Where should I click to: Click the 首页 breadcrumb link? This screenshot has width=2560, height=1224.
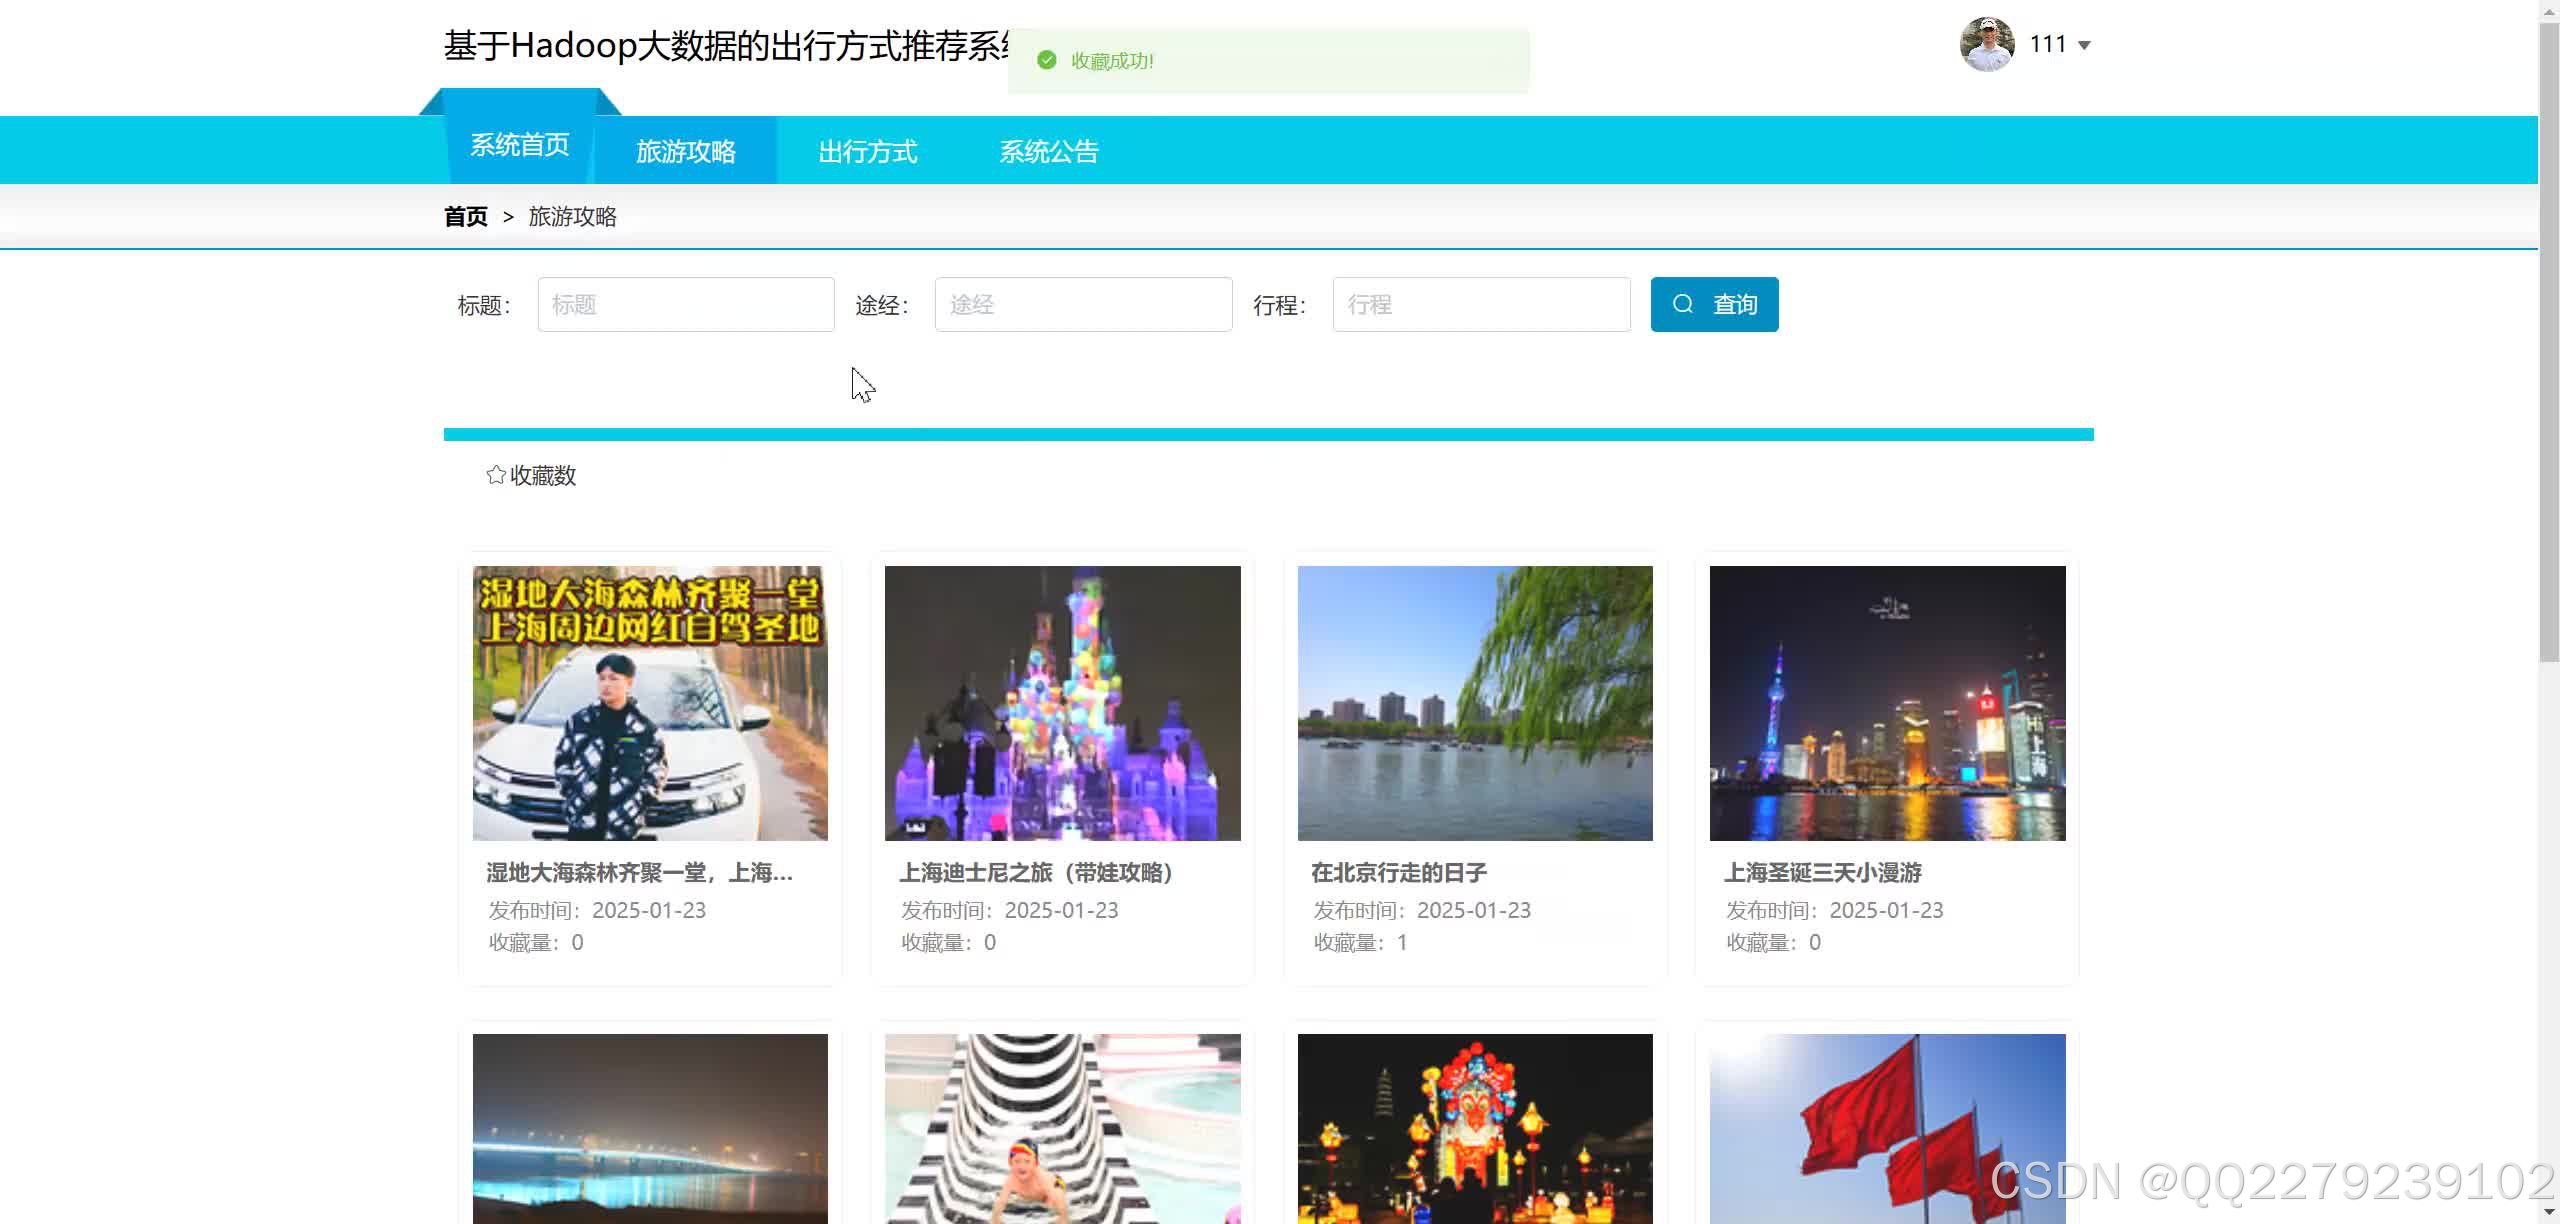(x=466, y=217)
